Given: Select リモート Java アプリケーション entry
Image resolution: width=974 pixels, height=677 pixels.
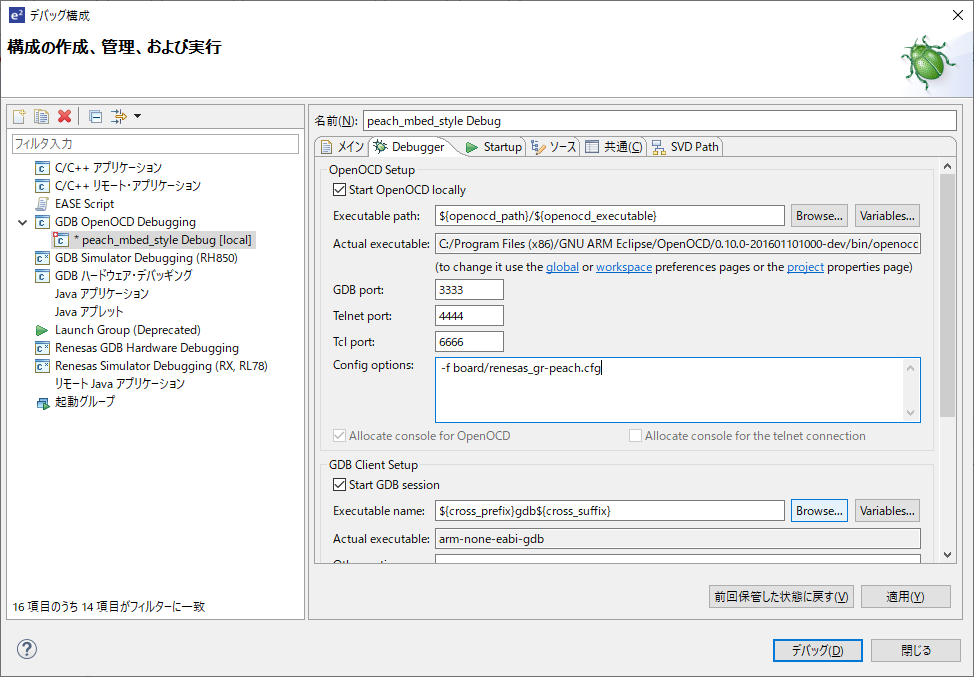Looking at the screenshot, I should (x=119, y=384).
